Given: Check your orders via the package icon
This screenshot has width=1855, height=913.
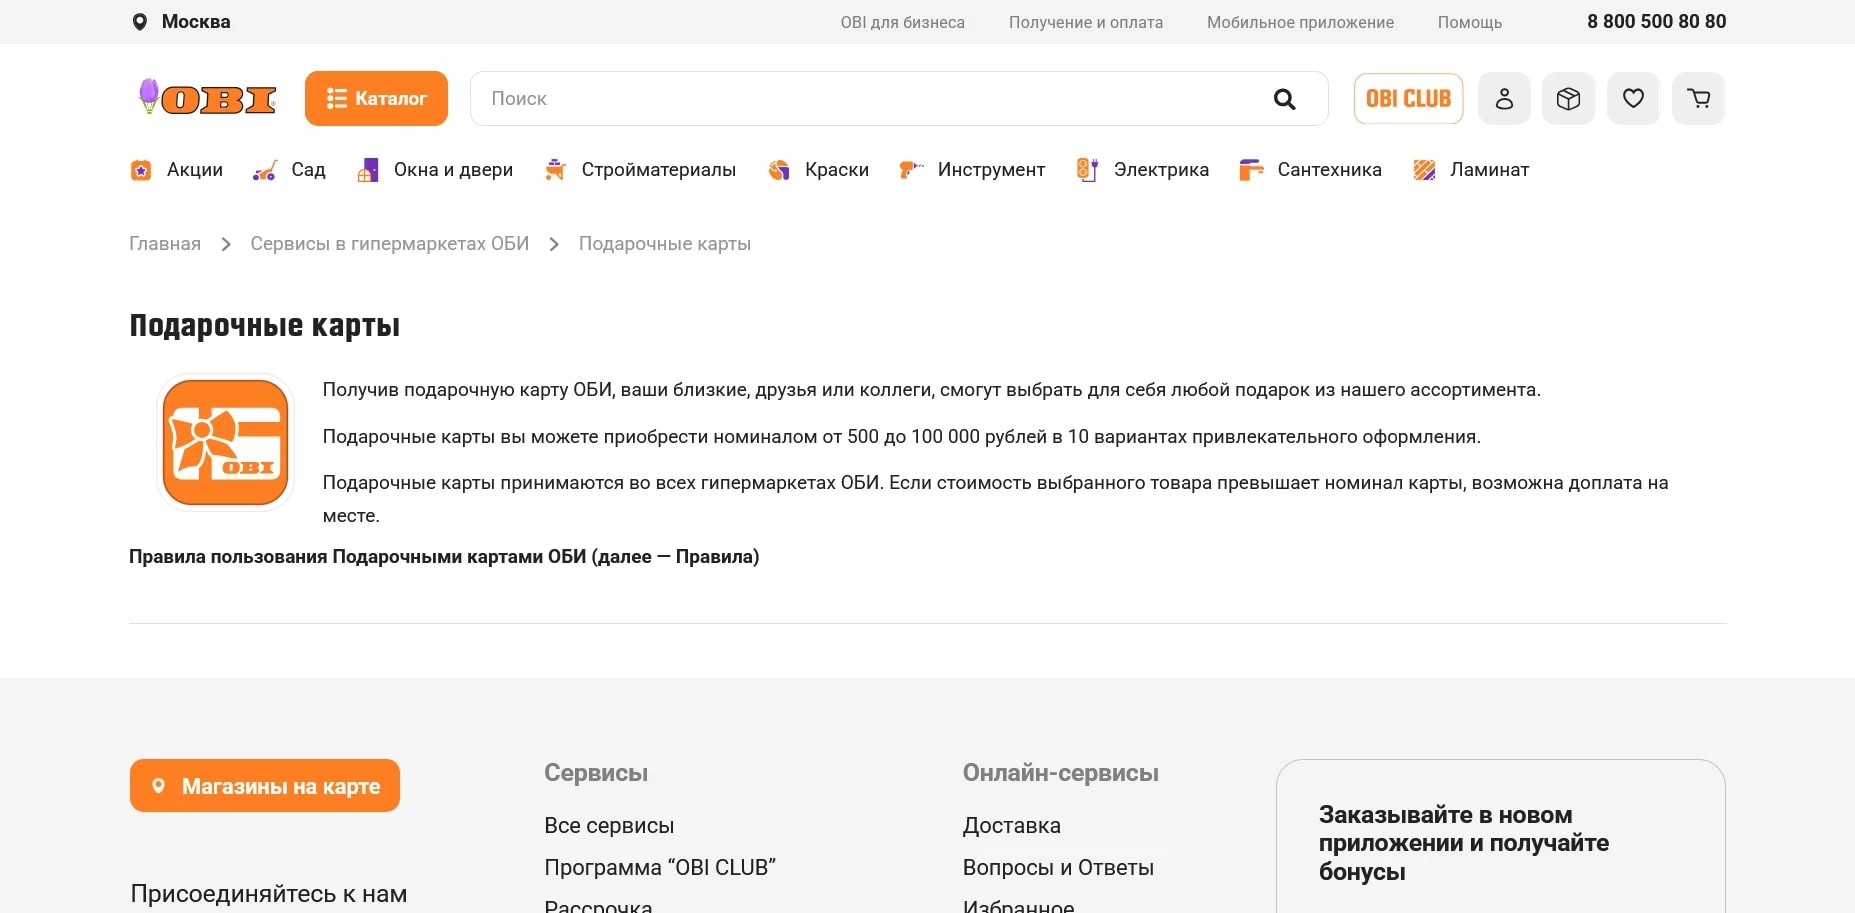Looking at the screenshot, I should [1568, 98].
